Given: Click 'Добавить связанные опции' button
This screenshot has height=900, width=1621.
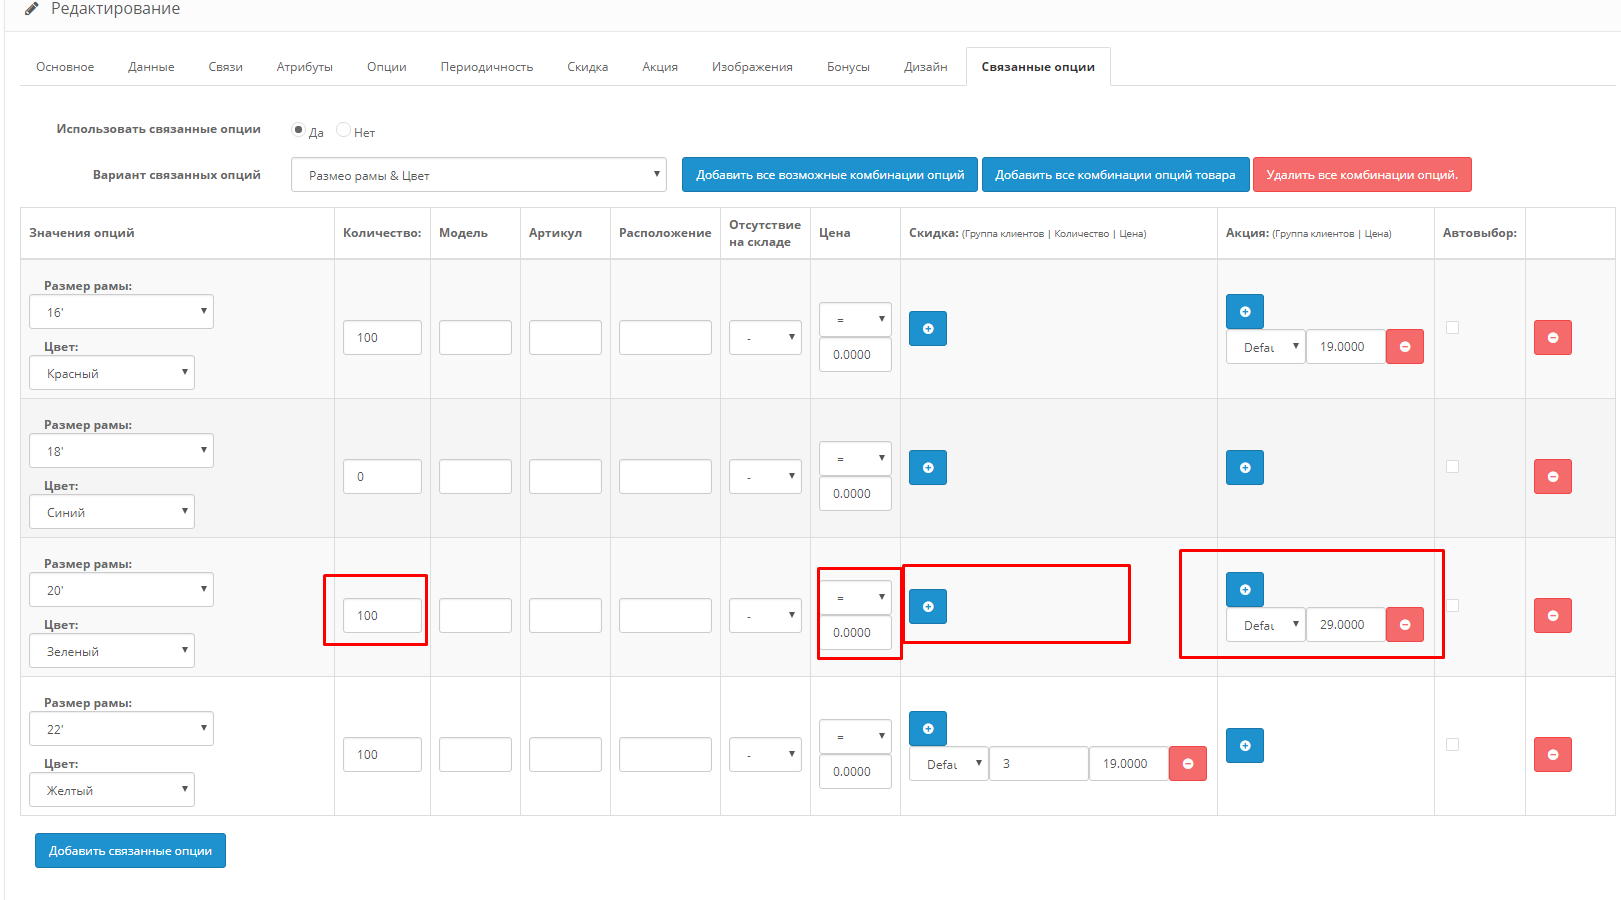Looking at the screenshot, I should pyautogui.click(x=130, y=850).
